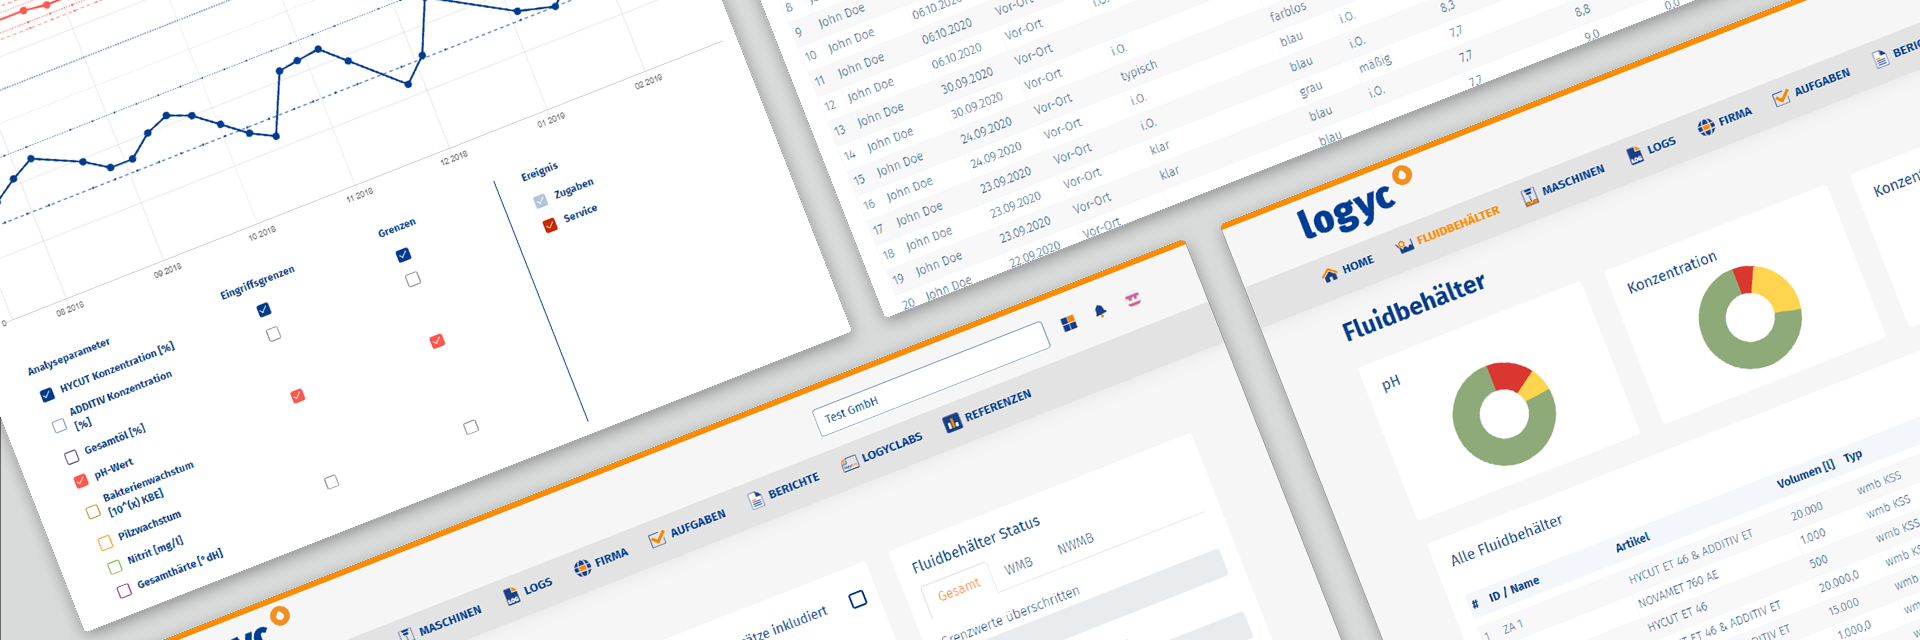This screenshot has height=640, width=1920.
Task: Open LOGS in the Fluidbehälter window navigation
Action: click(1651, 149)
